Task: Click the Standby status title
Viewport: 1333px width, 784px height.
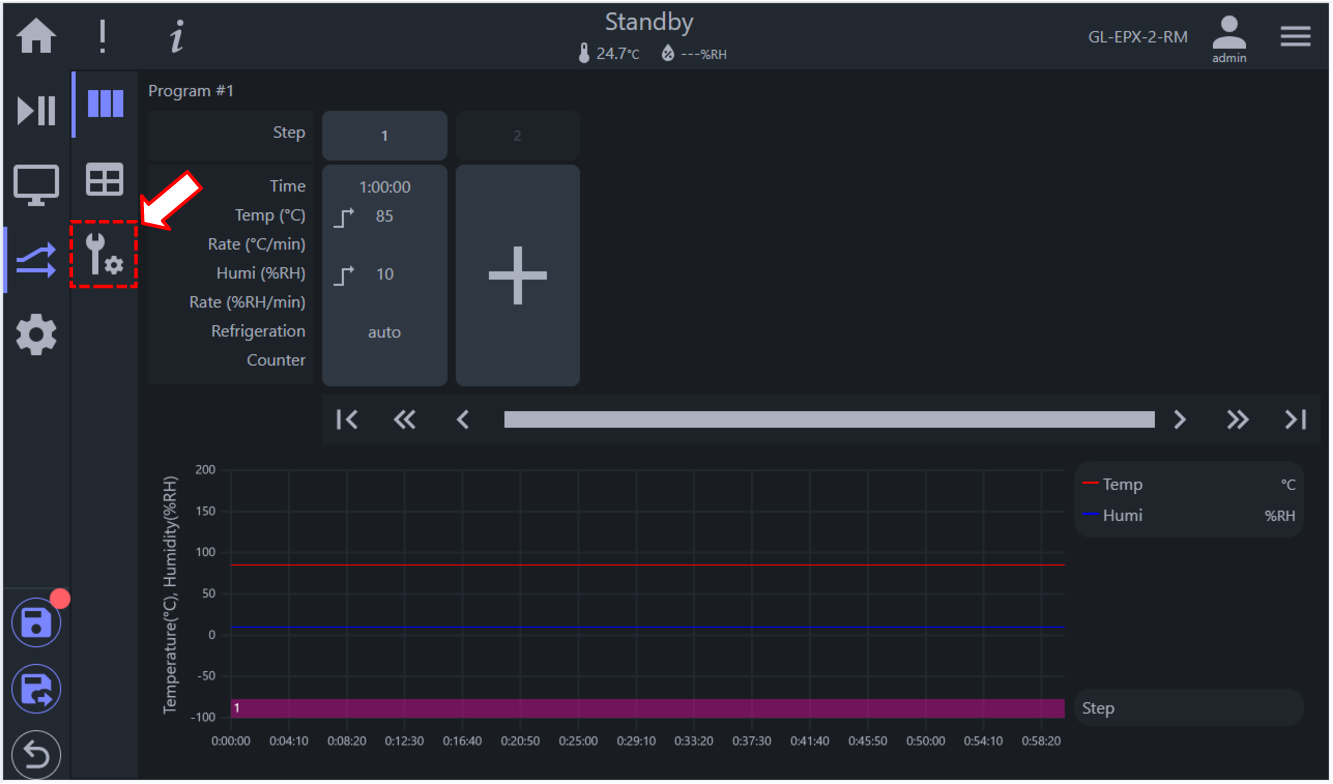Action: point(649,22)
